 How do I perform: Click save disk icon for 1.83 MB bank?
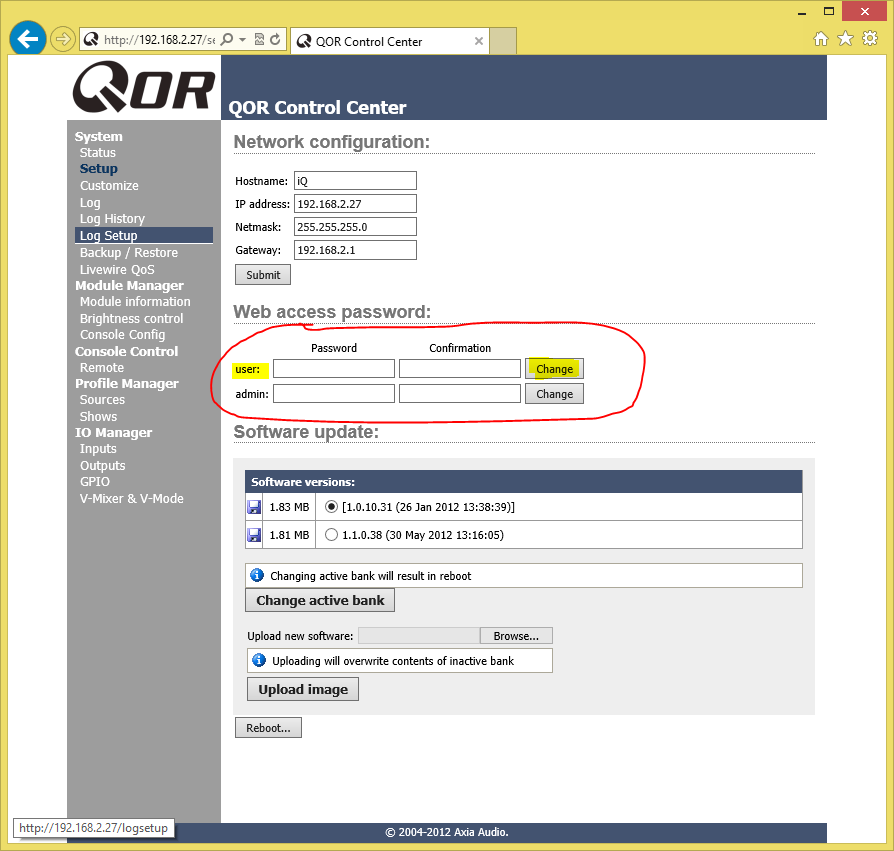click(254, 507)
